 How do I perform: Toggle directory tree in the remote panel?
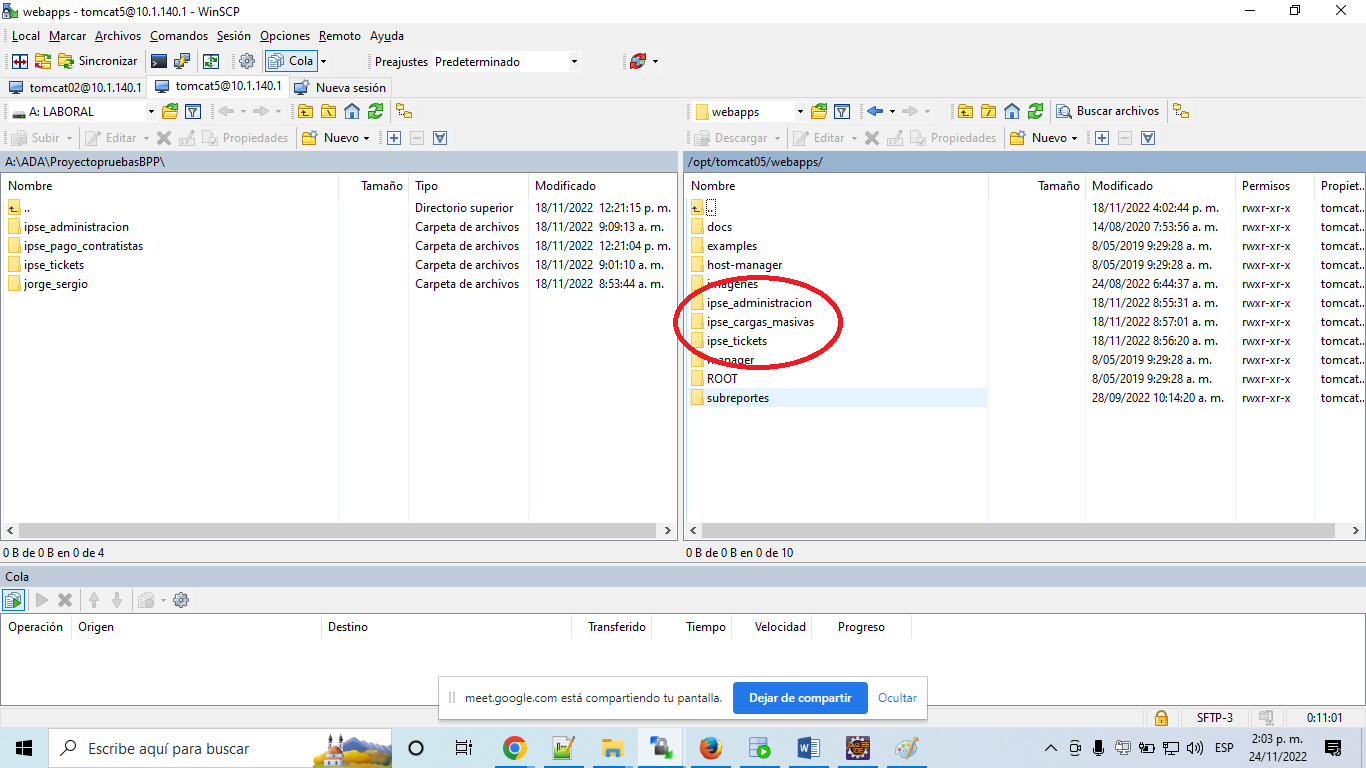1181,111
